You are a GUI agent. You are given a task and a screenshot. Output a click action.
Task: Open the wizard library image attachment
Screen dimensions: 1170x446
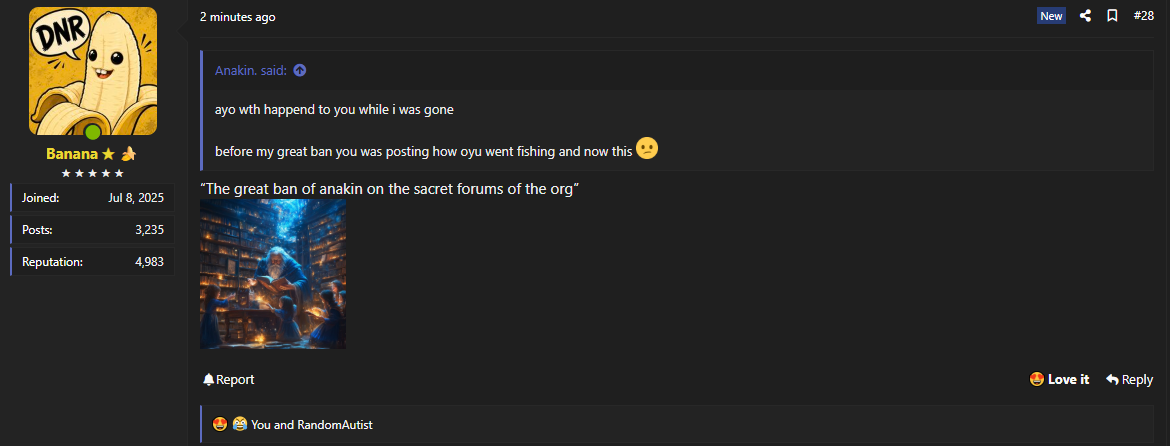pyautogui.click(x=273, y=274)
